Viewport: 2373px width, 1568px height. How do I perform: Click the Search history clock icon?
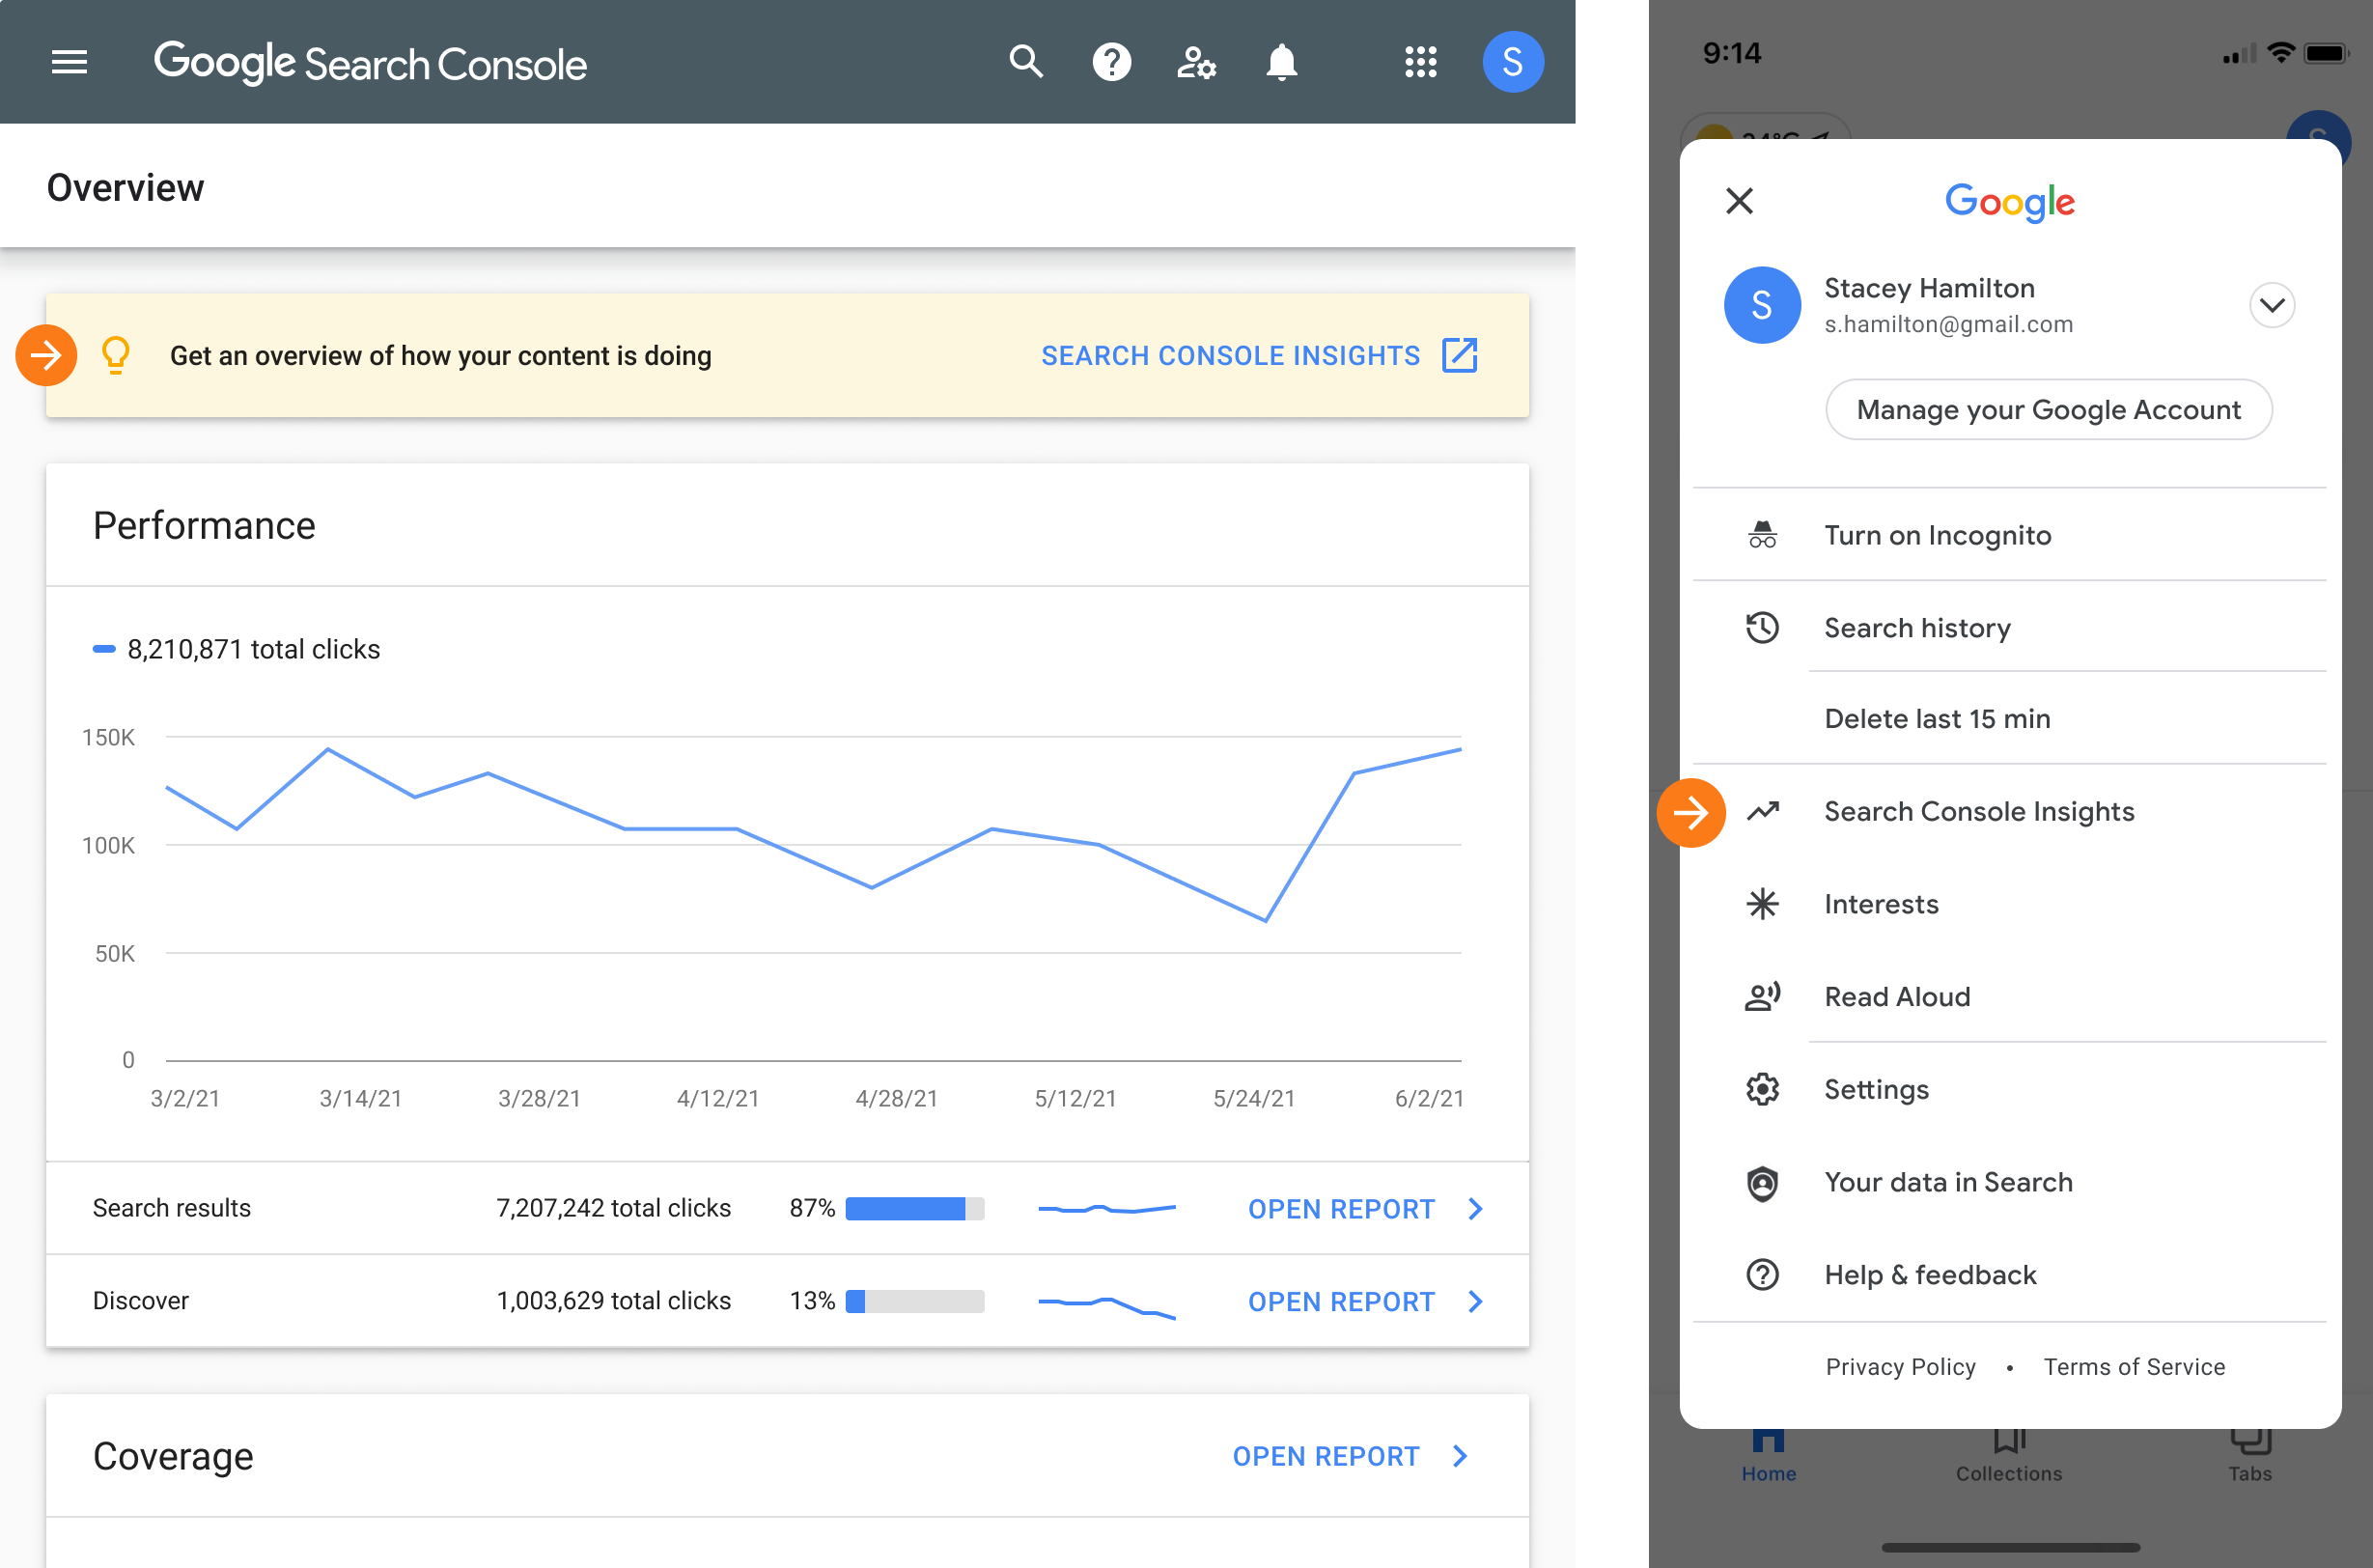click(1759, 627)
